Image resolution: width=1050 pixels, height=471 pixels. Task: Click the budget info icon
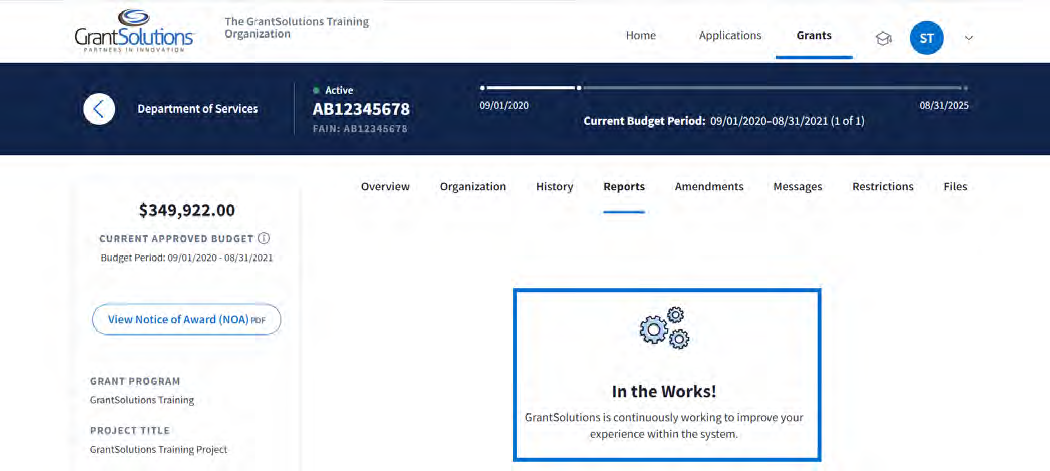point(264,239)
